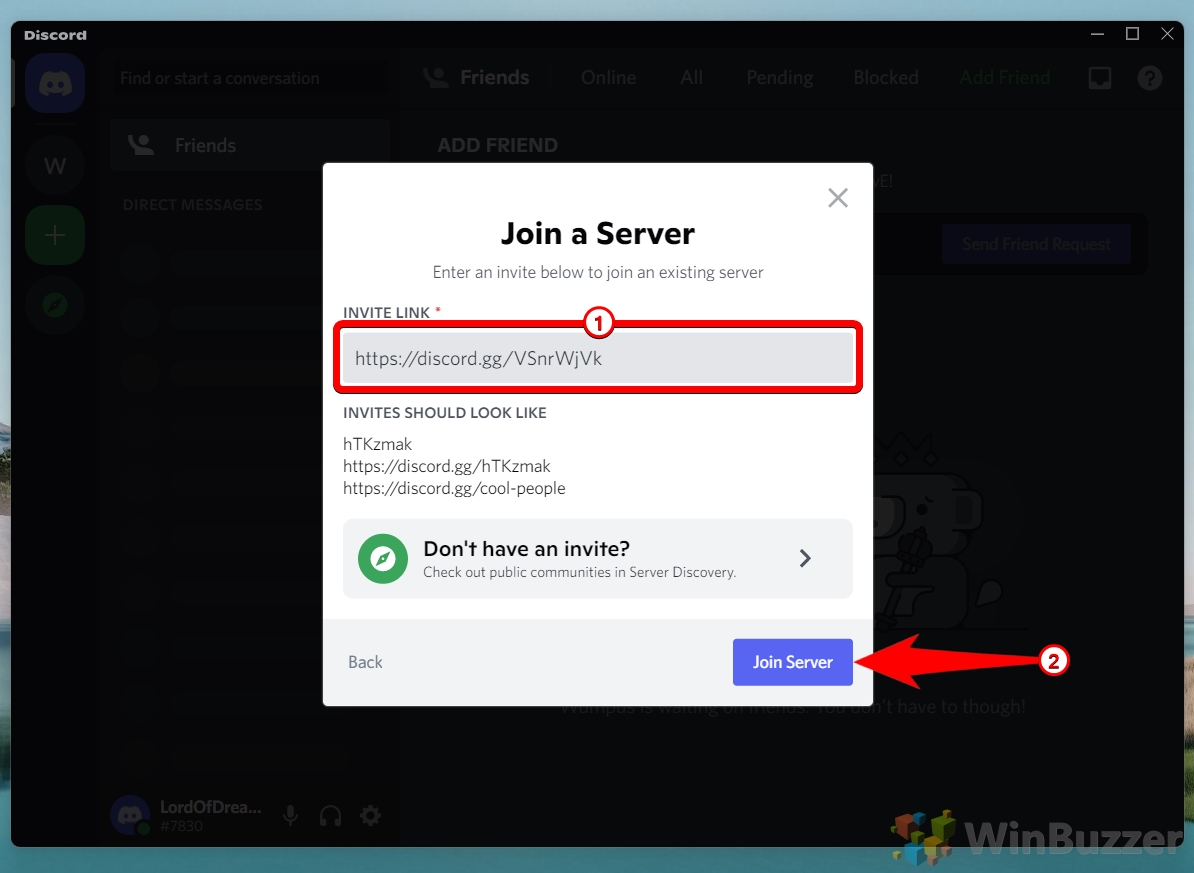Screen dimensions: 1194x873
Task: Maximize the Discord window
Action: pyautogui.click(x=1132, y=34)
